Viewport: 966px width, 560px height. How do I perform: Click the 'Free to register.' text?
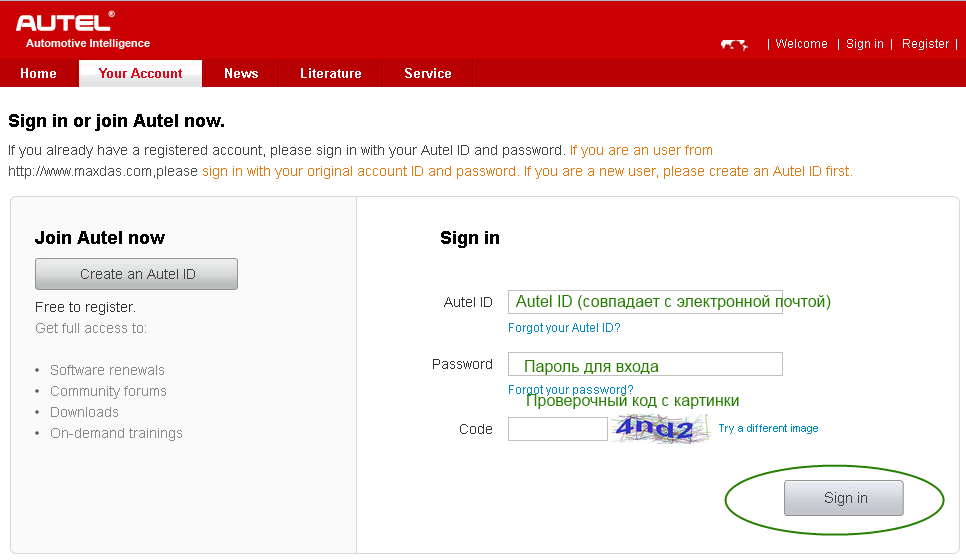pyautogui.click(x=85, y=307)
